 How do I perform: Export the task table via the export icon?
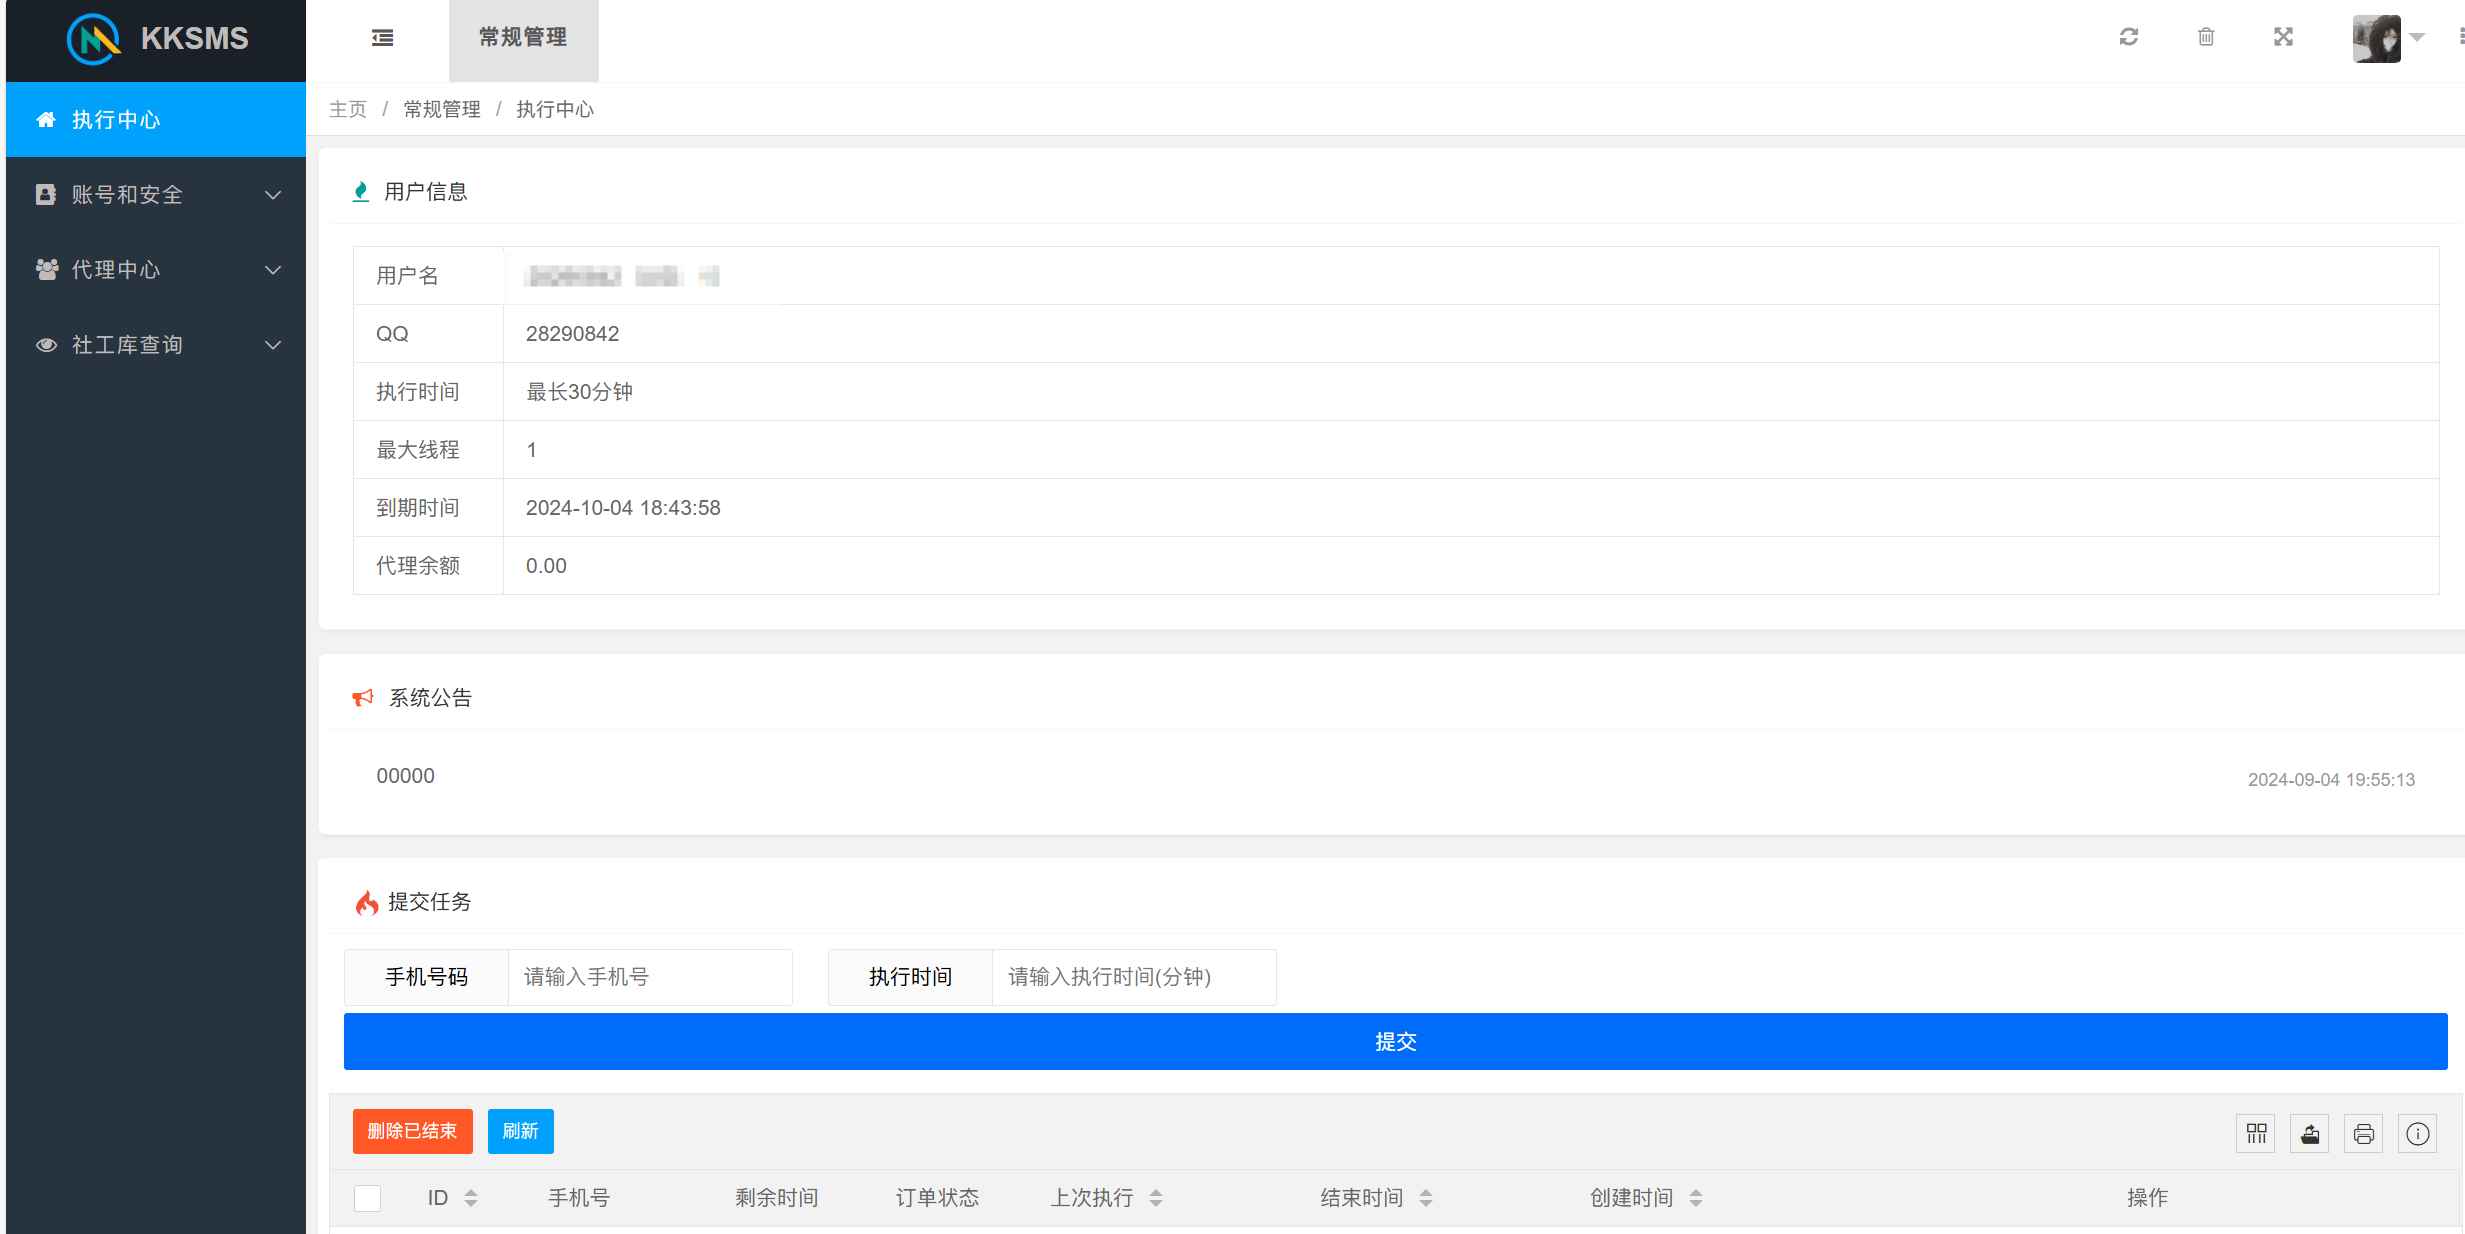click(2310, 1131)
